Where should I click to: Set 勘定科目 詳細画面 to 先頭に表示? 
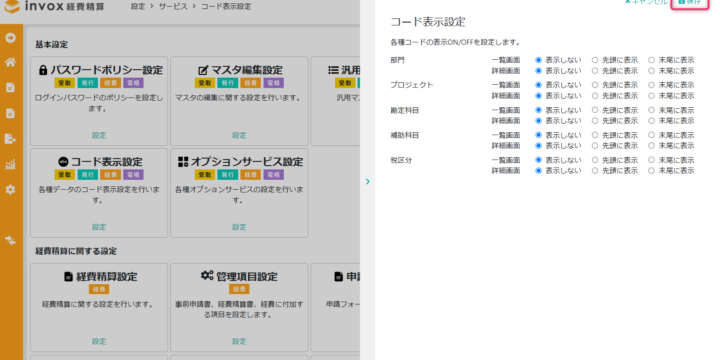pyautogui.click(x=595, y=121)
